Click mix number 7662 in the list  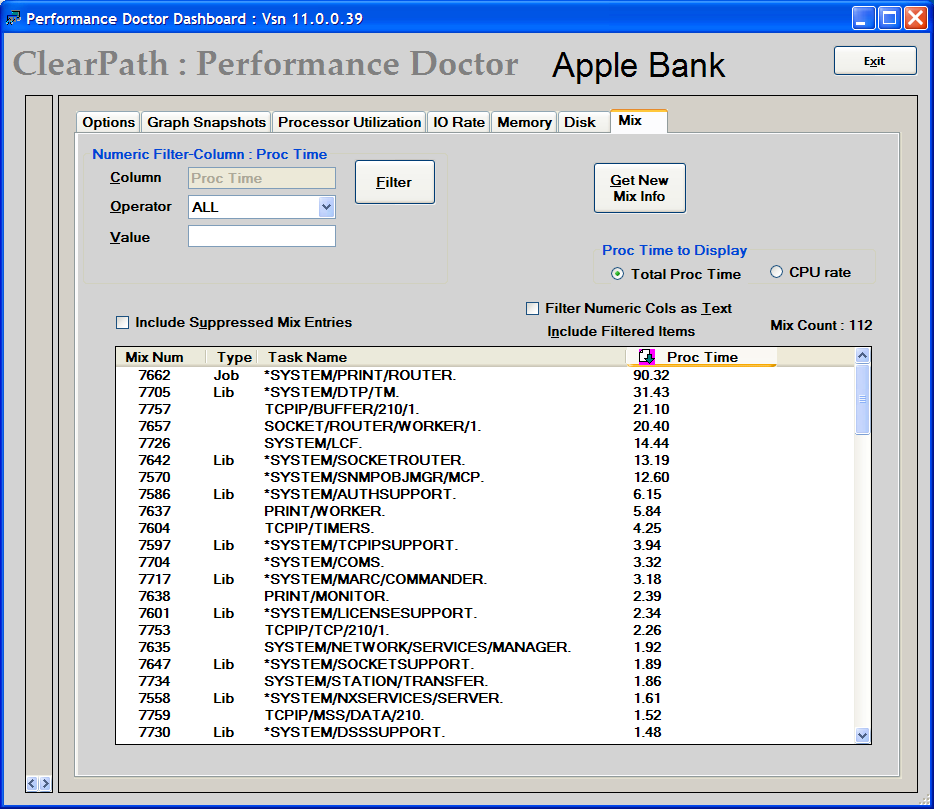click(154, 375)
